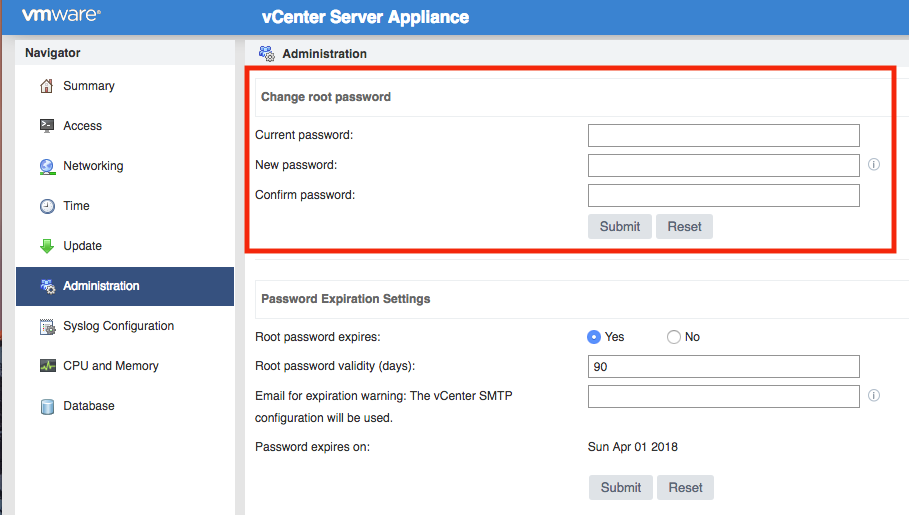Click the green Update arrow icon
This screenshot has width=909, height=515.
47,246
